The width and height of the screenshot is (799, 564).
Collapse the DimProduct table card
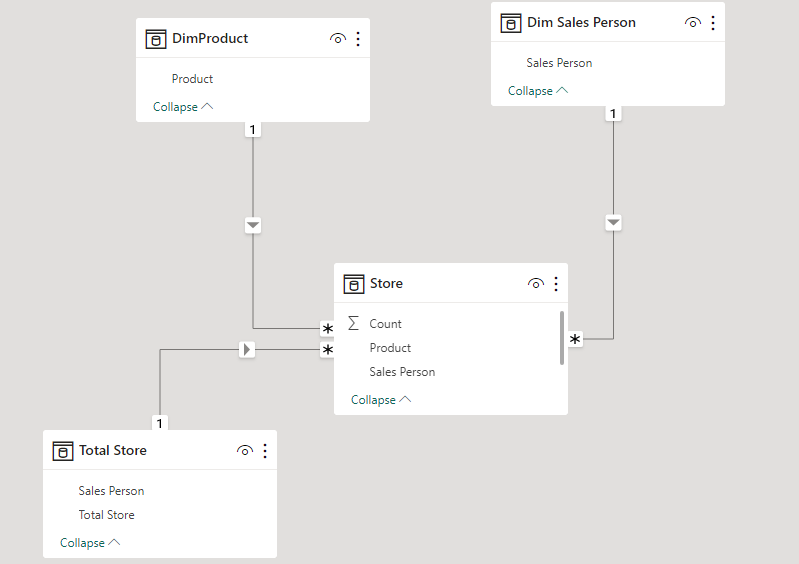(x=183, y=107)
